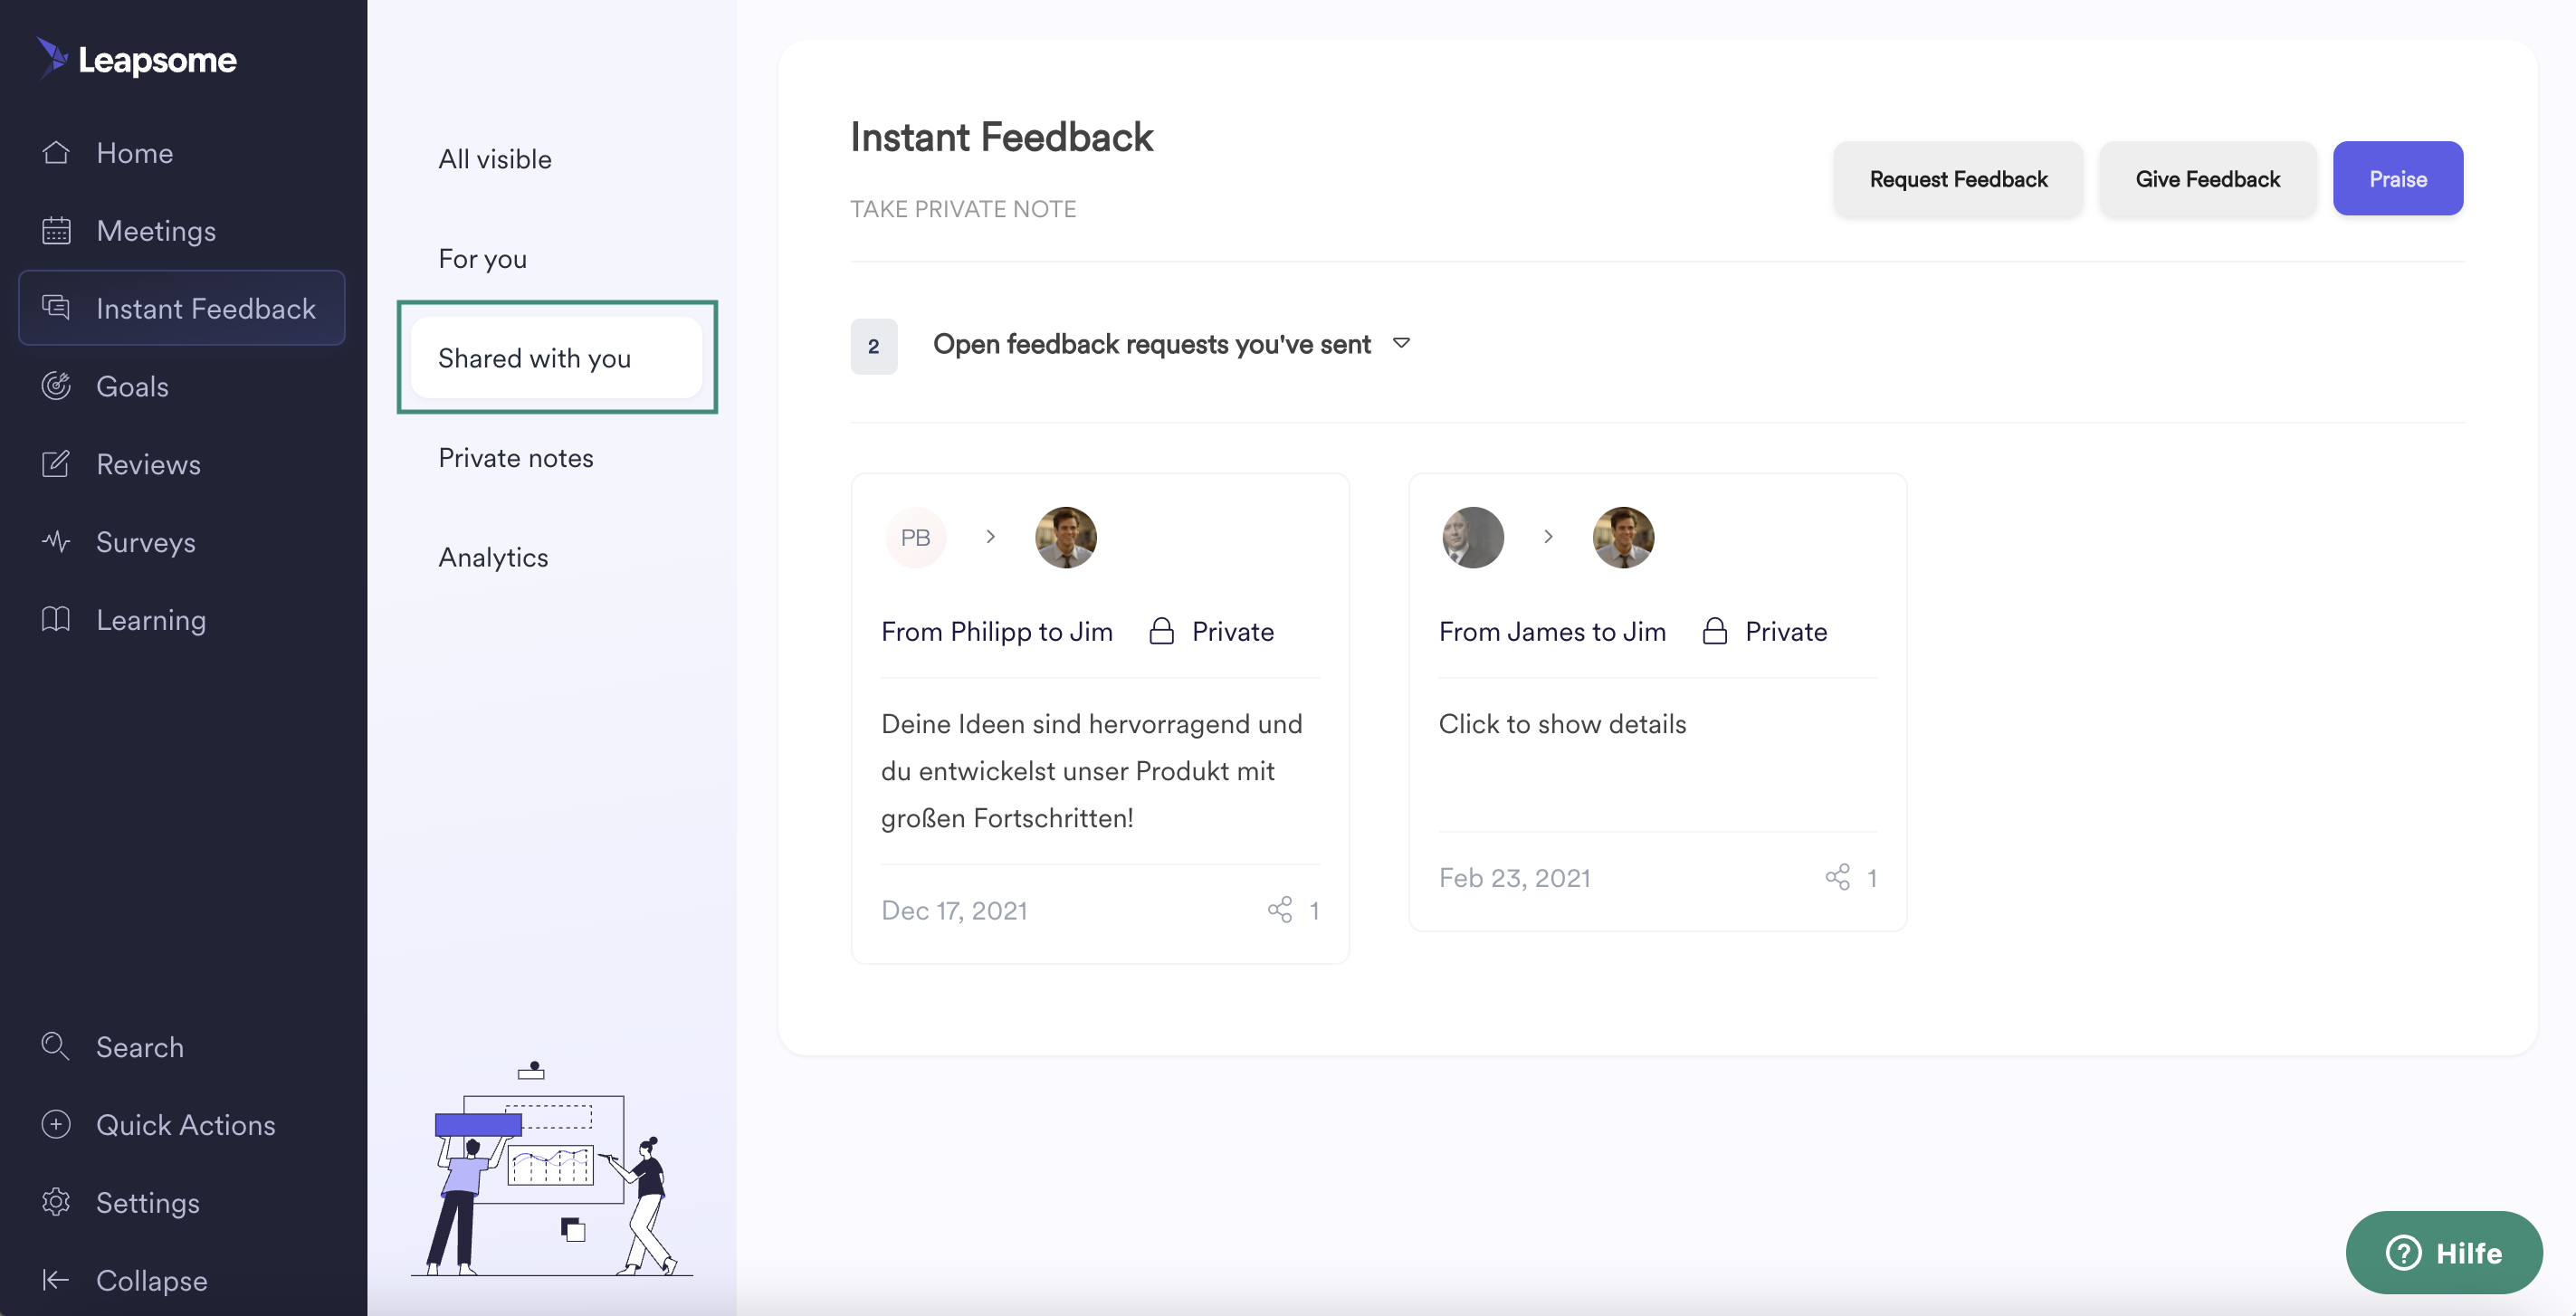Click chevron arrow between James and Jim

tap(1548, 537)
